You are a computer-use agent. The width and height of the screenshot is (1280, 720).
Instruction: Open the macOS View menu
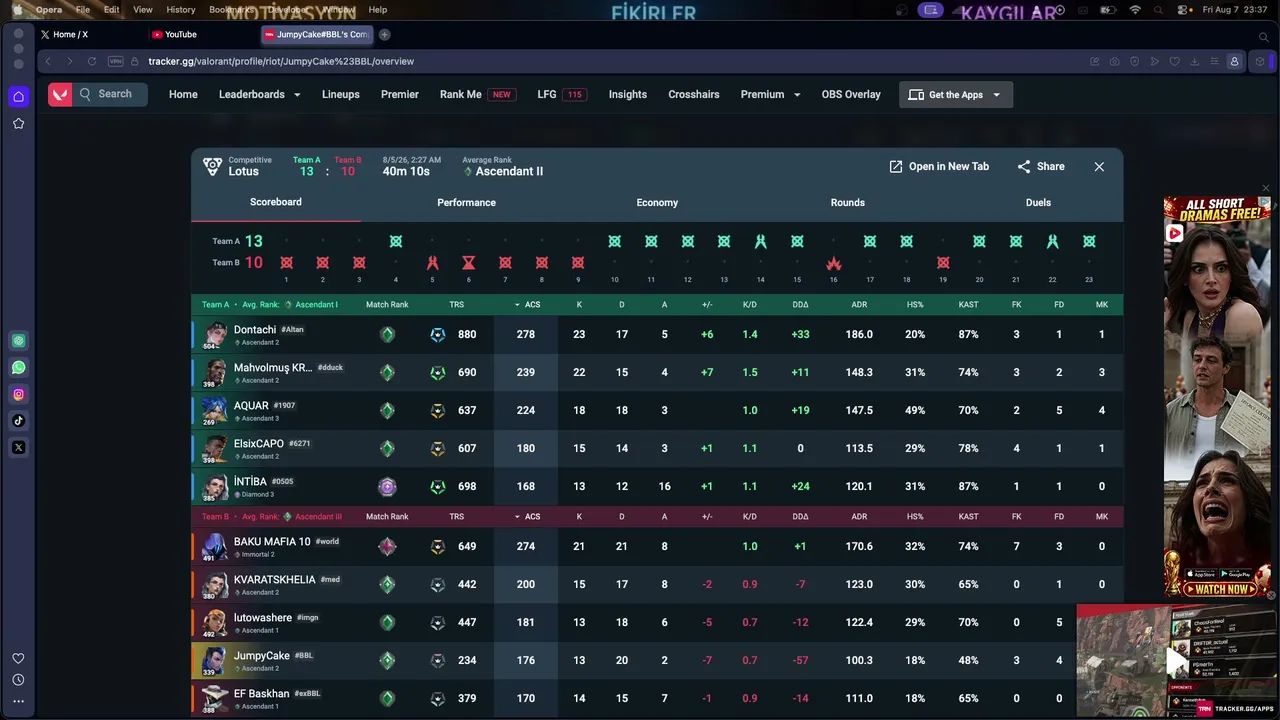pos(143,9)
